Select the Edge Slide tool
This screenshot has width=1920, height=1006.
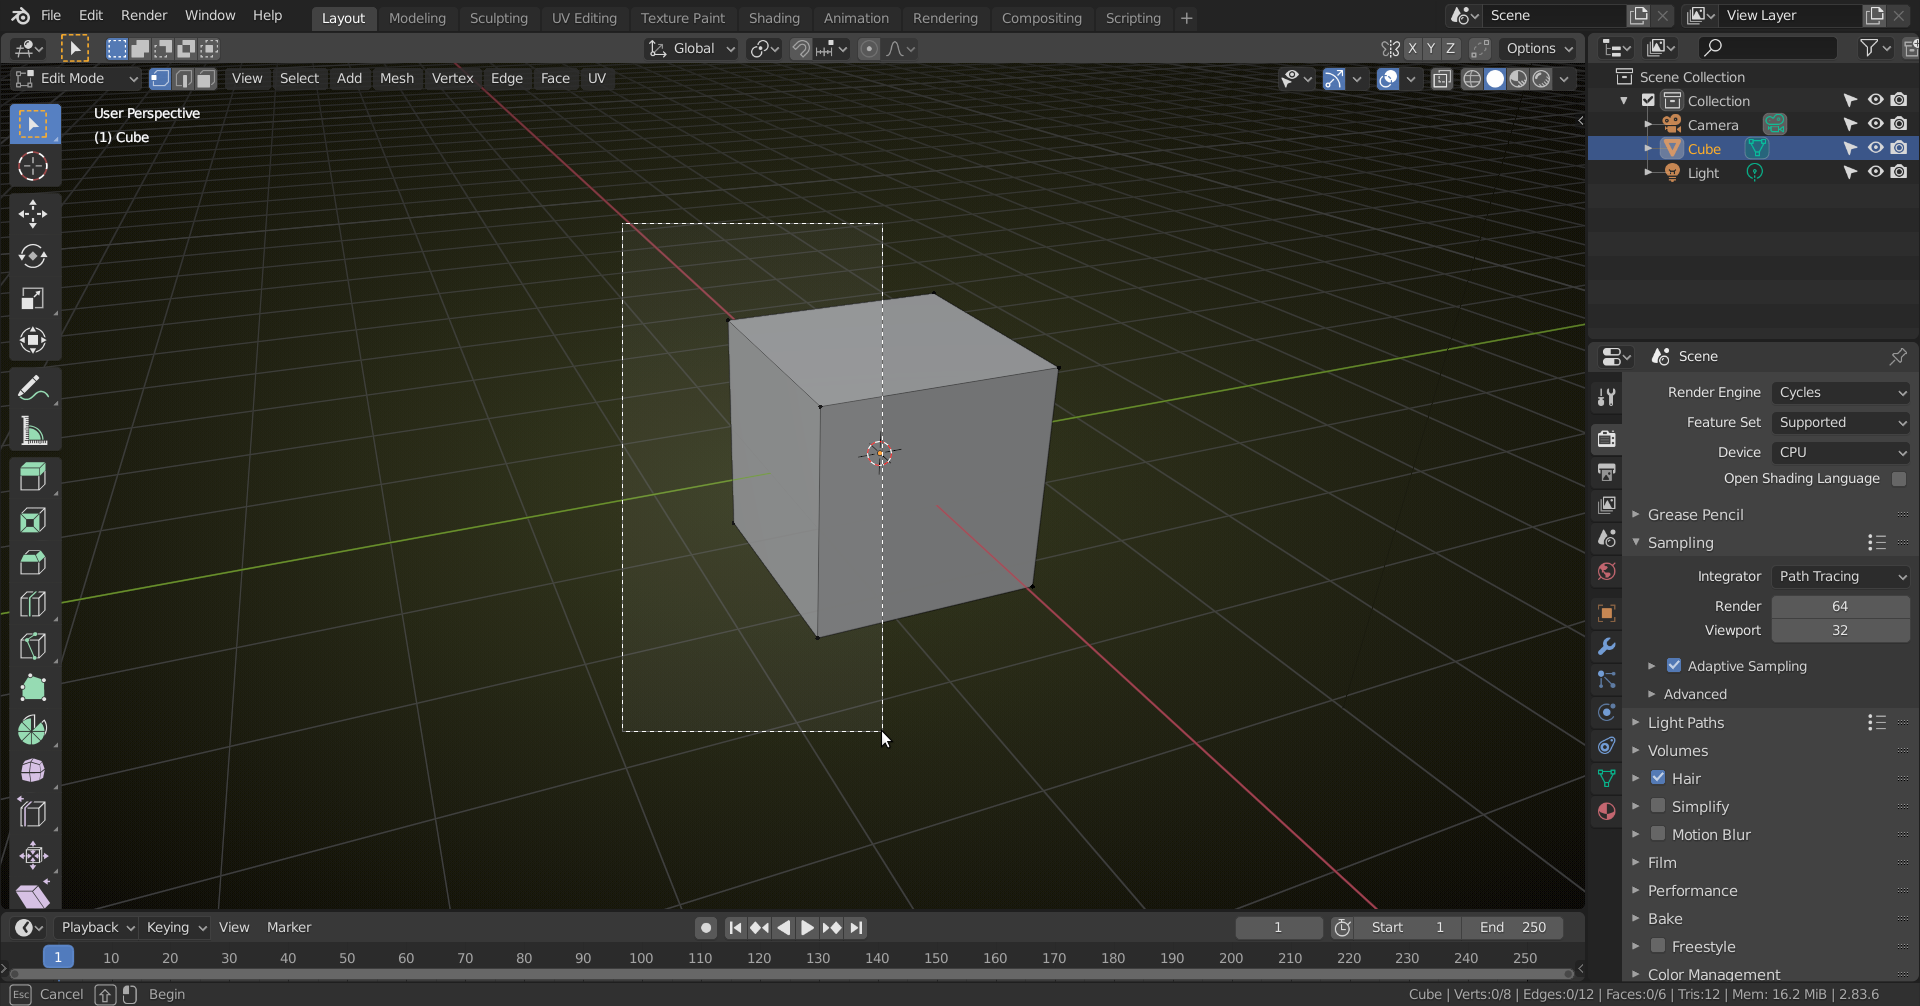click(33, 814)
